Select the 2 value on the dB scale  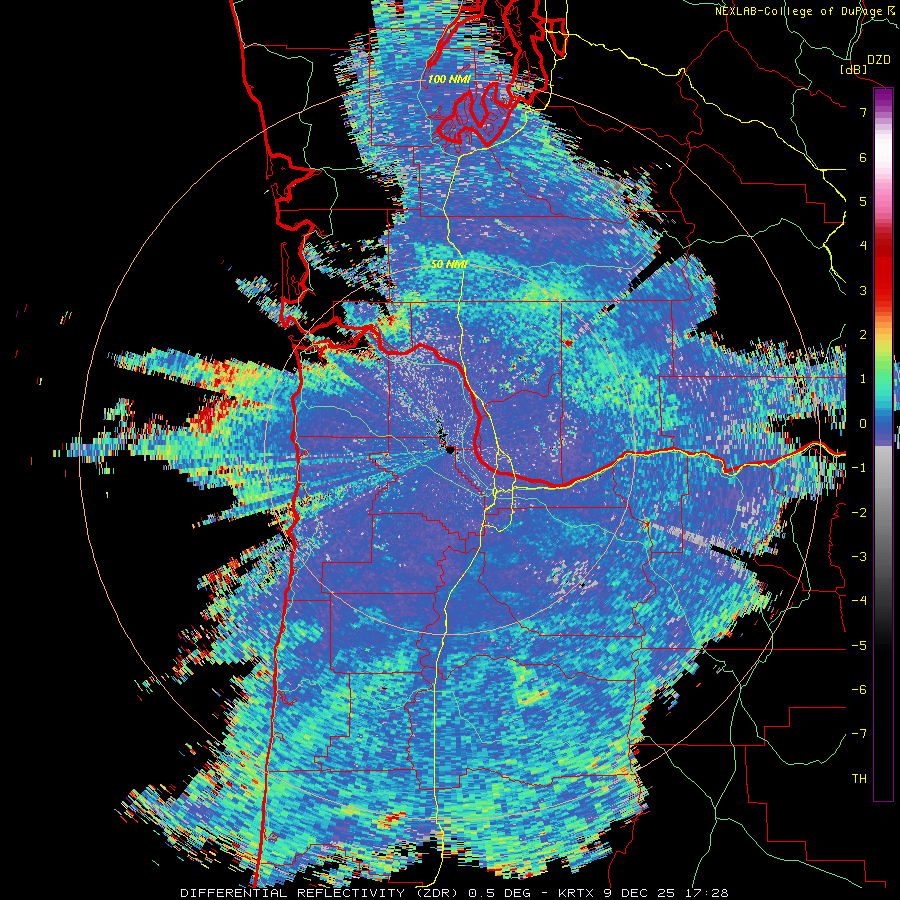(863, 335)
